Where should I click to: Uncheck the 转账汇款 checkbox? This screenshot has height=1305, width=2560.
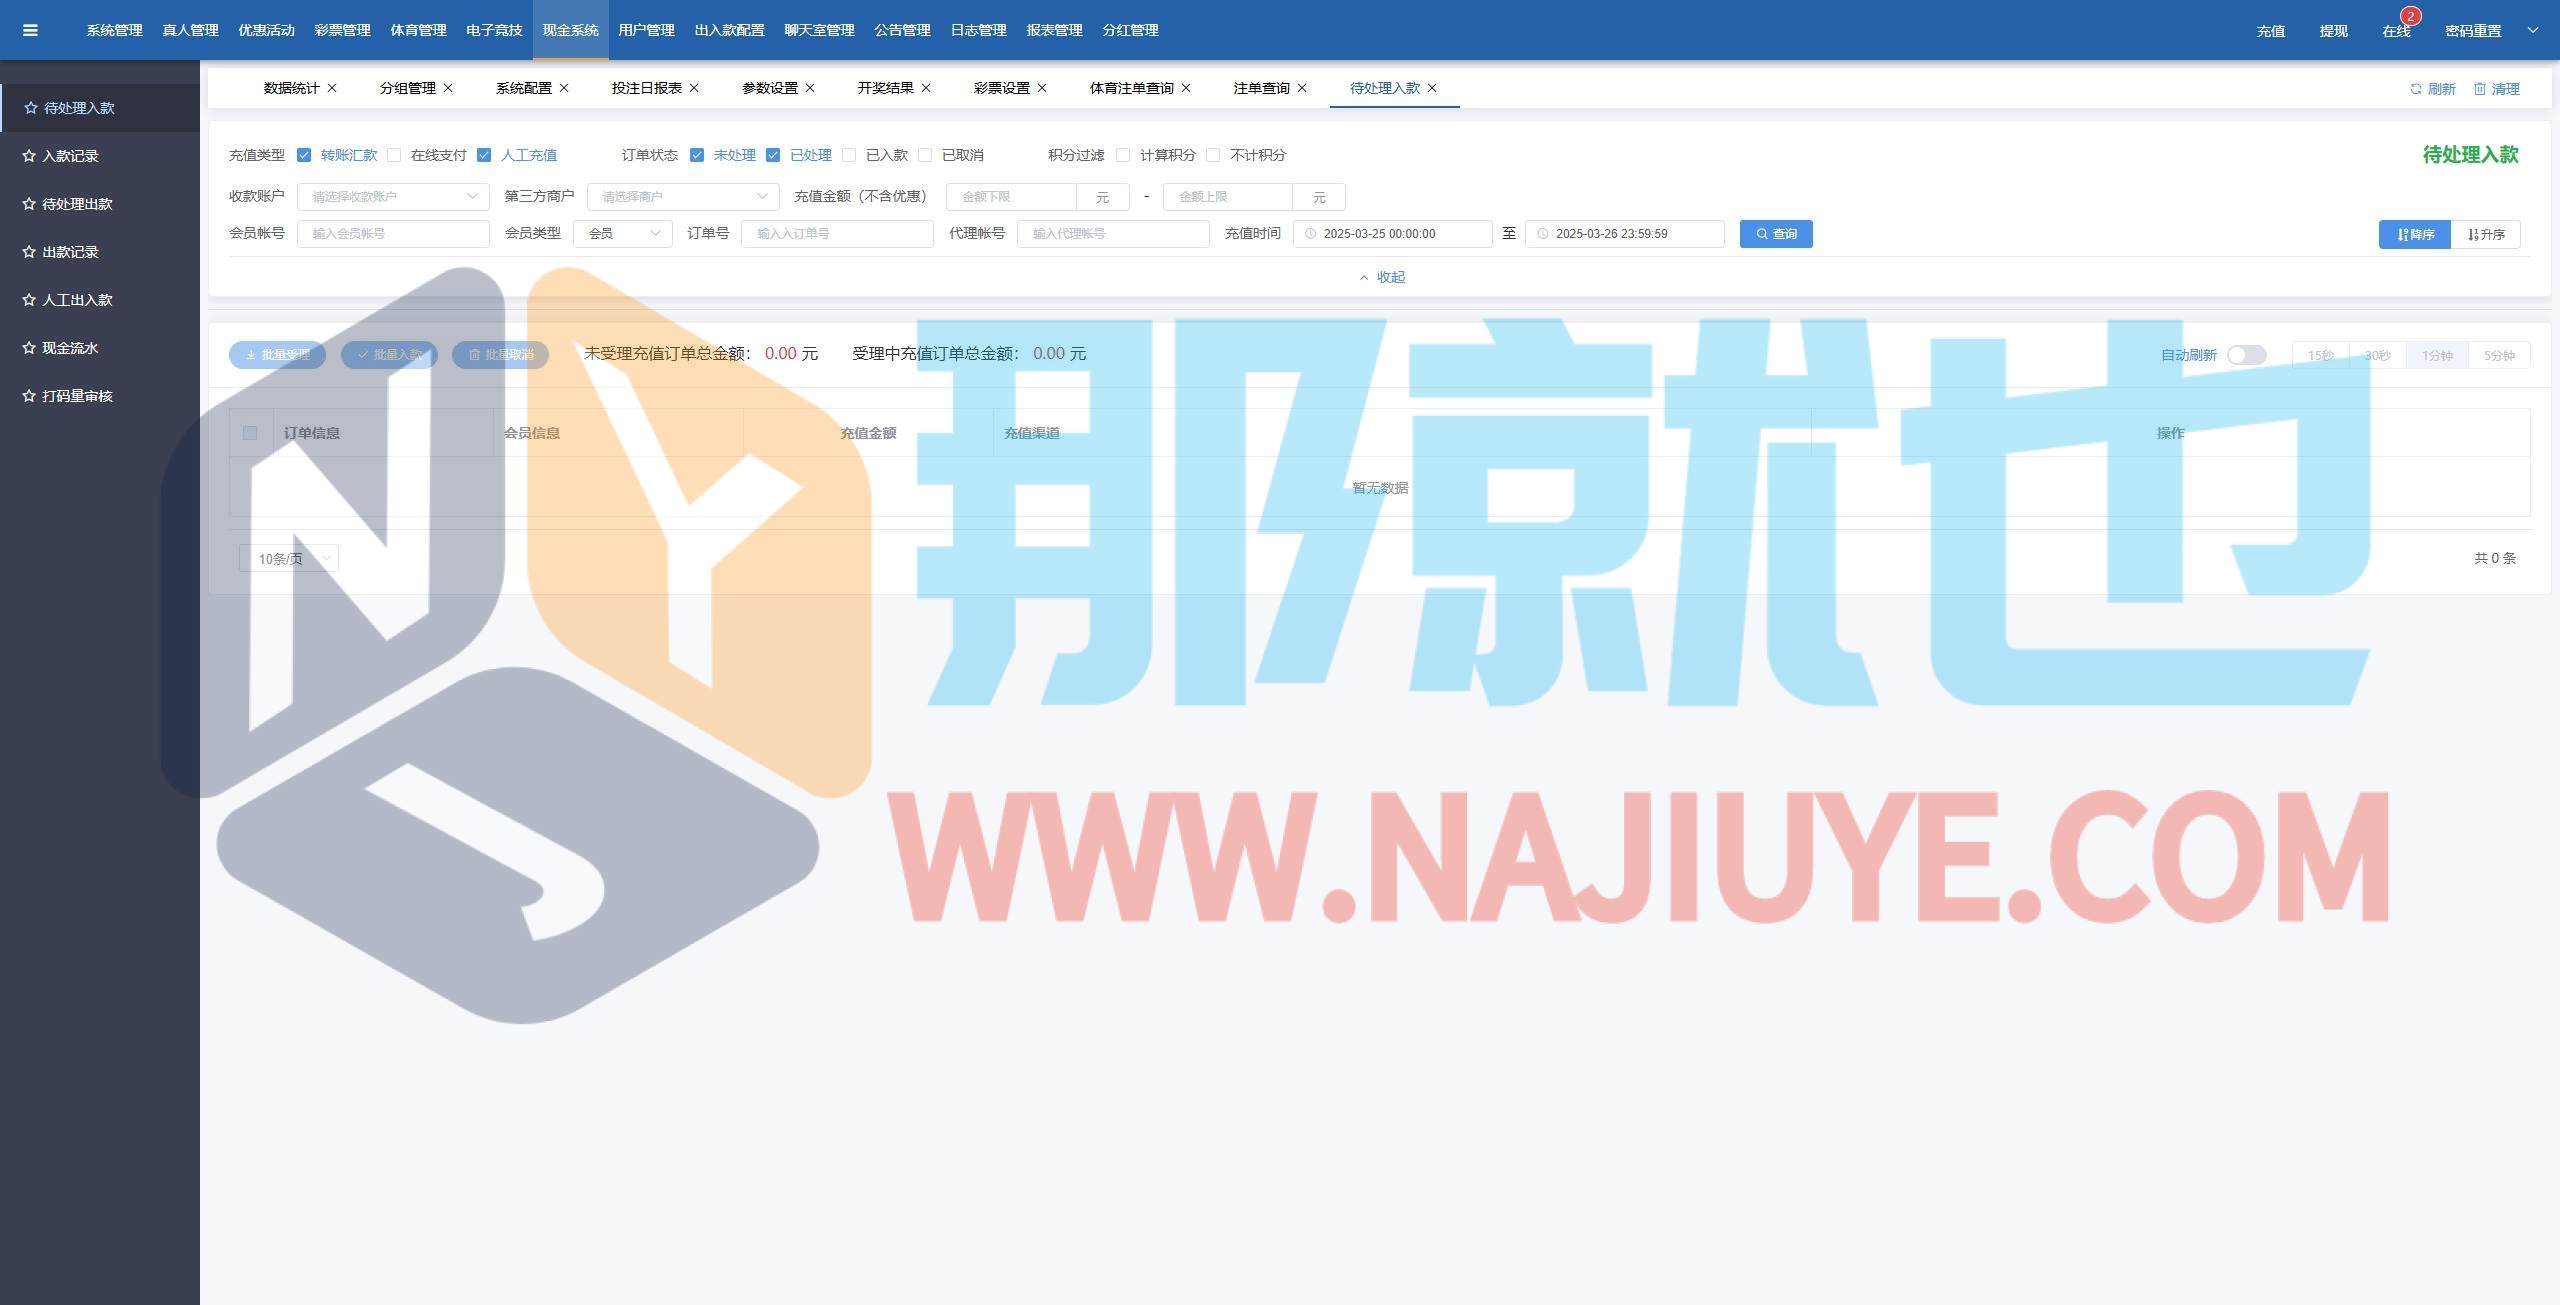[x=304, y=155]
